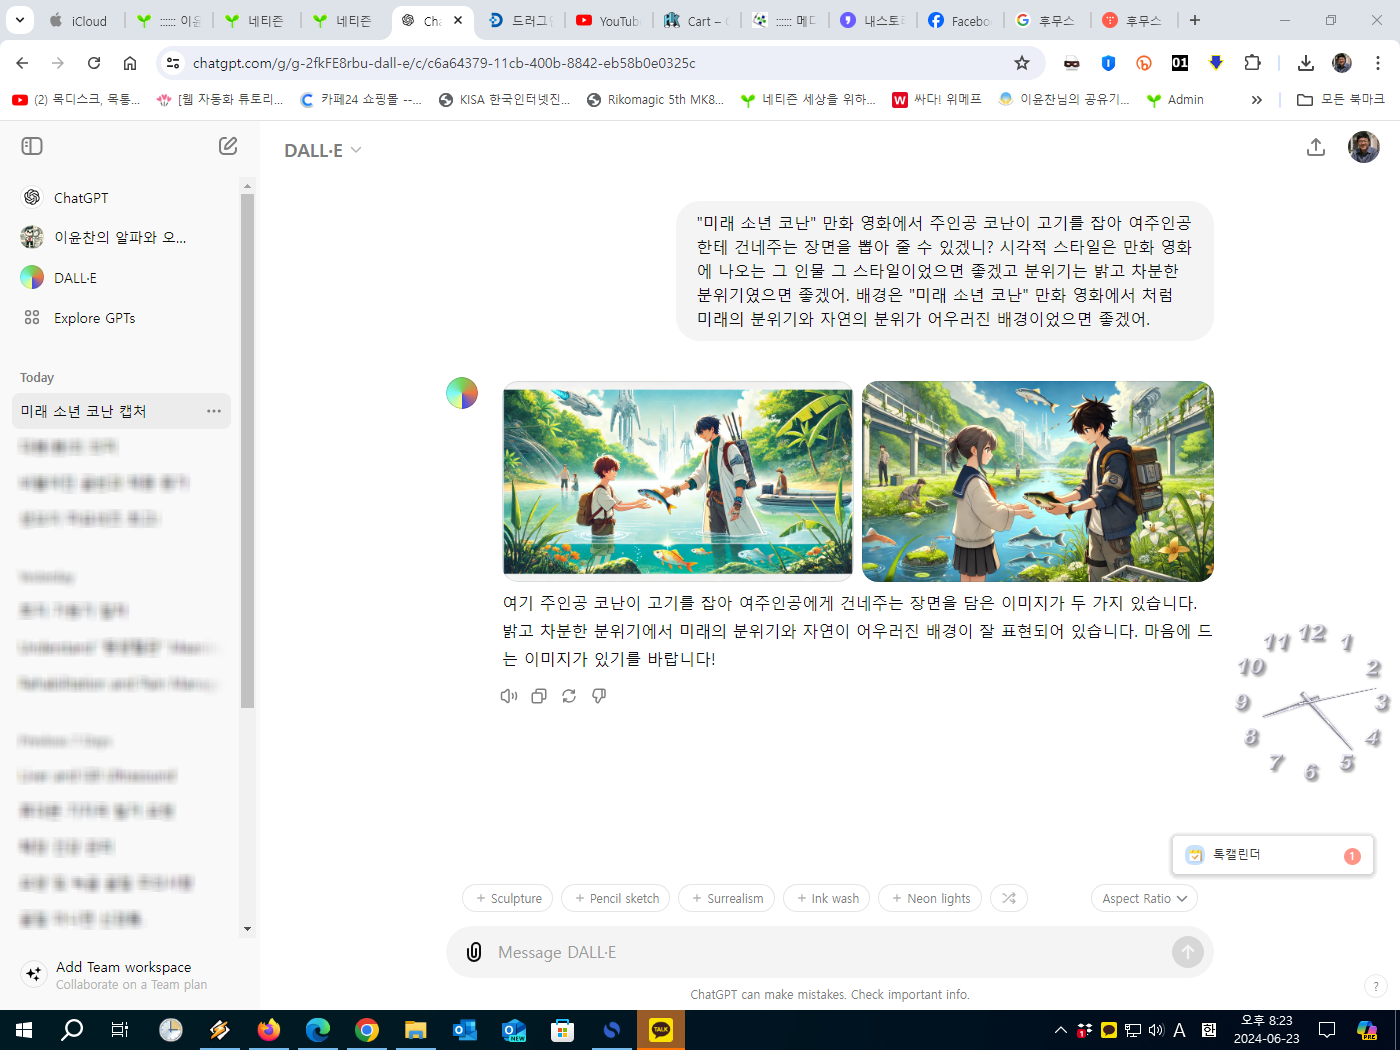This screenshot has width=1400, height=1050.
Task: Open the 톡캘린더 notification popup
Action: click(1272, 855)
